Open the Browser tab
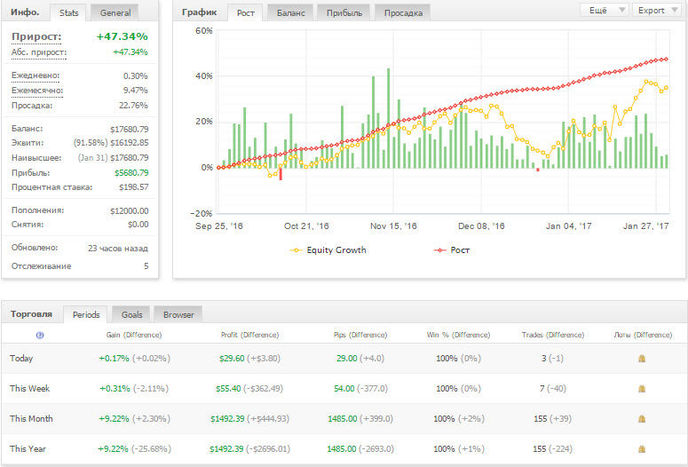 (178, 315)
